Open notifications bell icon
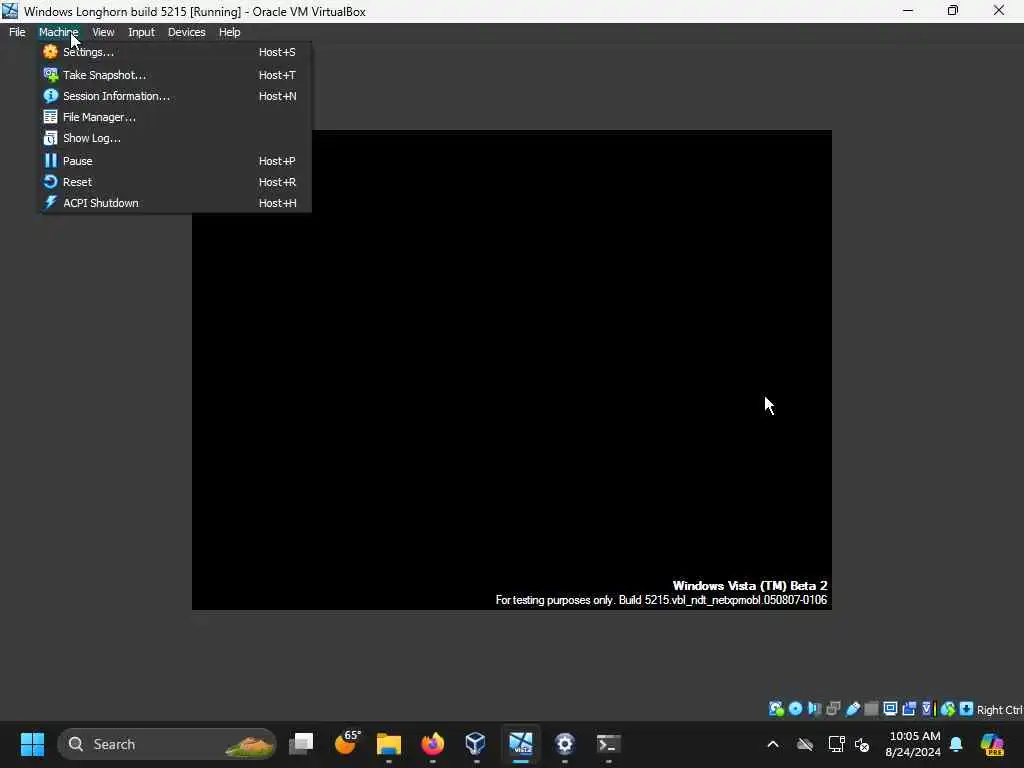This screenshot has width=1024, height=768. [x=956, y=744]
